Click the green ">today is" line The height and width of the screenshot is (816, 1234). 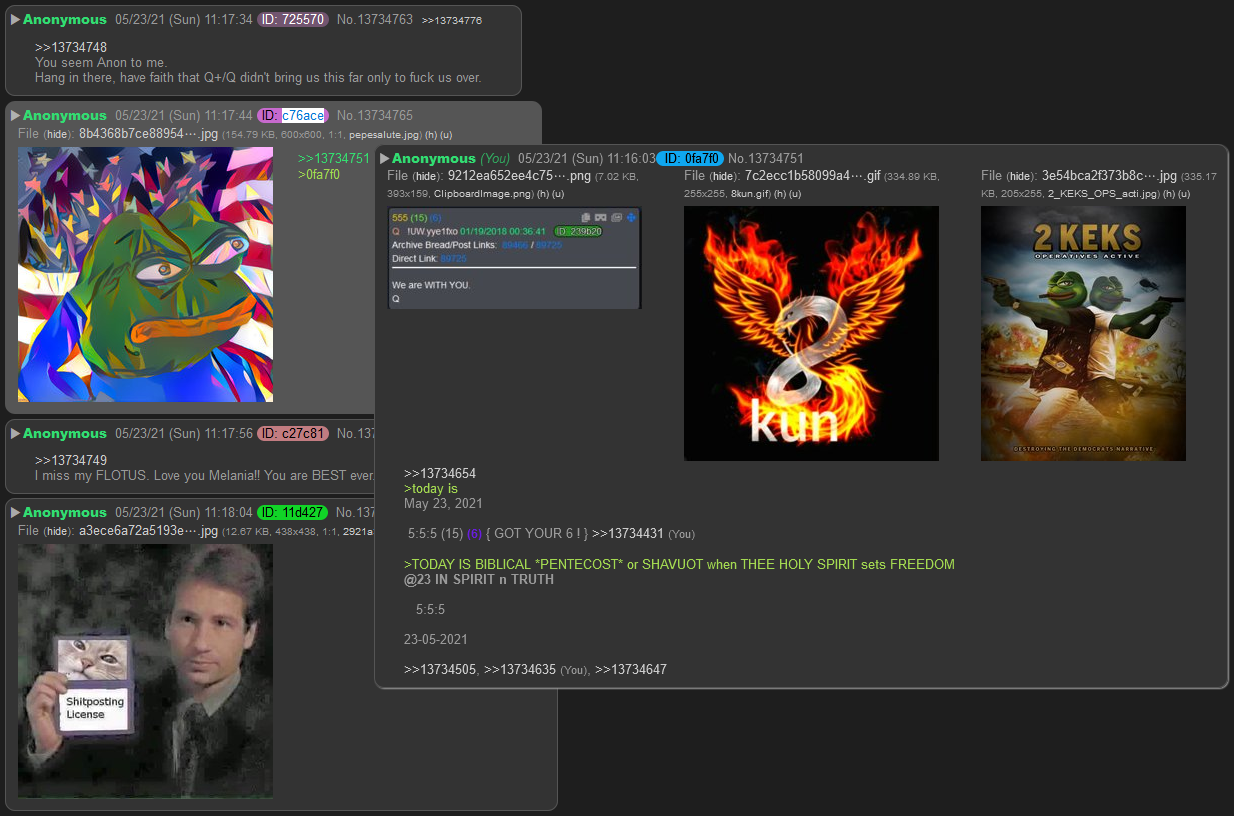[x=431, y=489]
